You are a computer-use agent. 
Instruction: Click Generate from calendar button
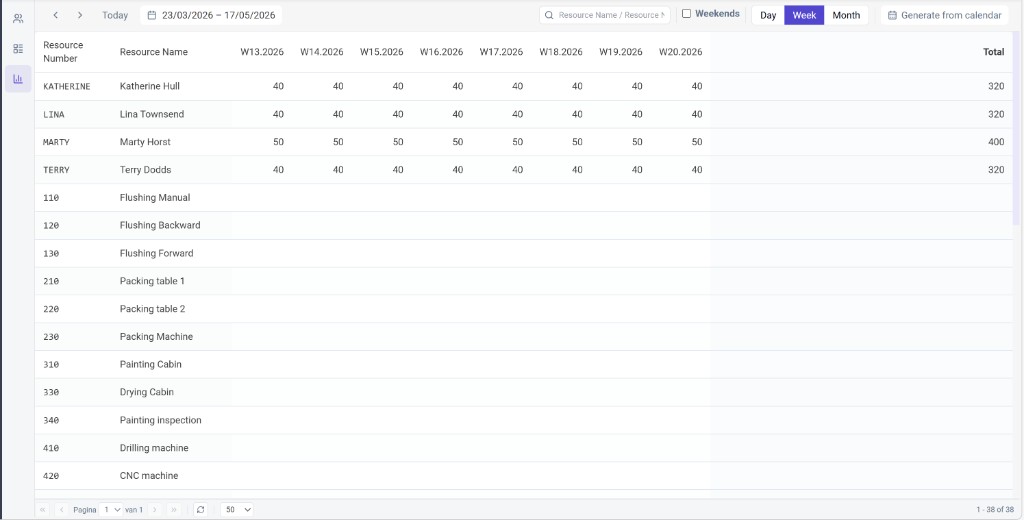[x=944, y=15]
